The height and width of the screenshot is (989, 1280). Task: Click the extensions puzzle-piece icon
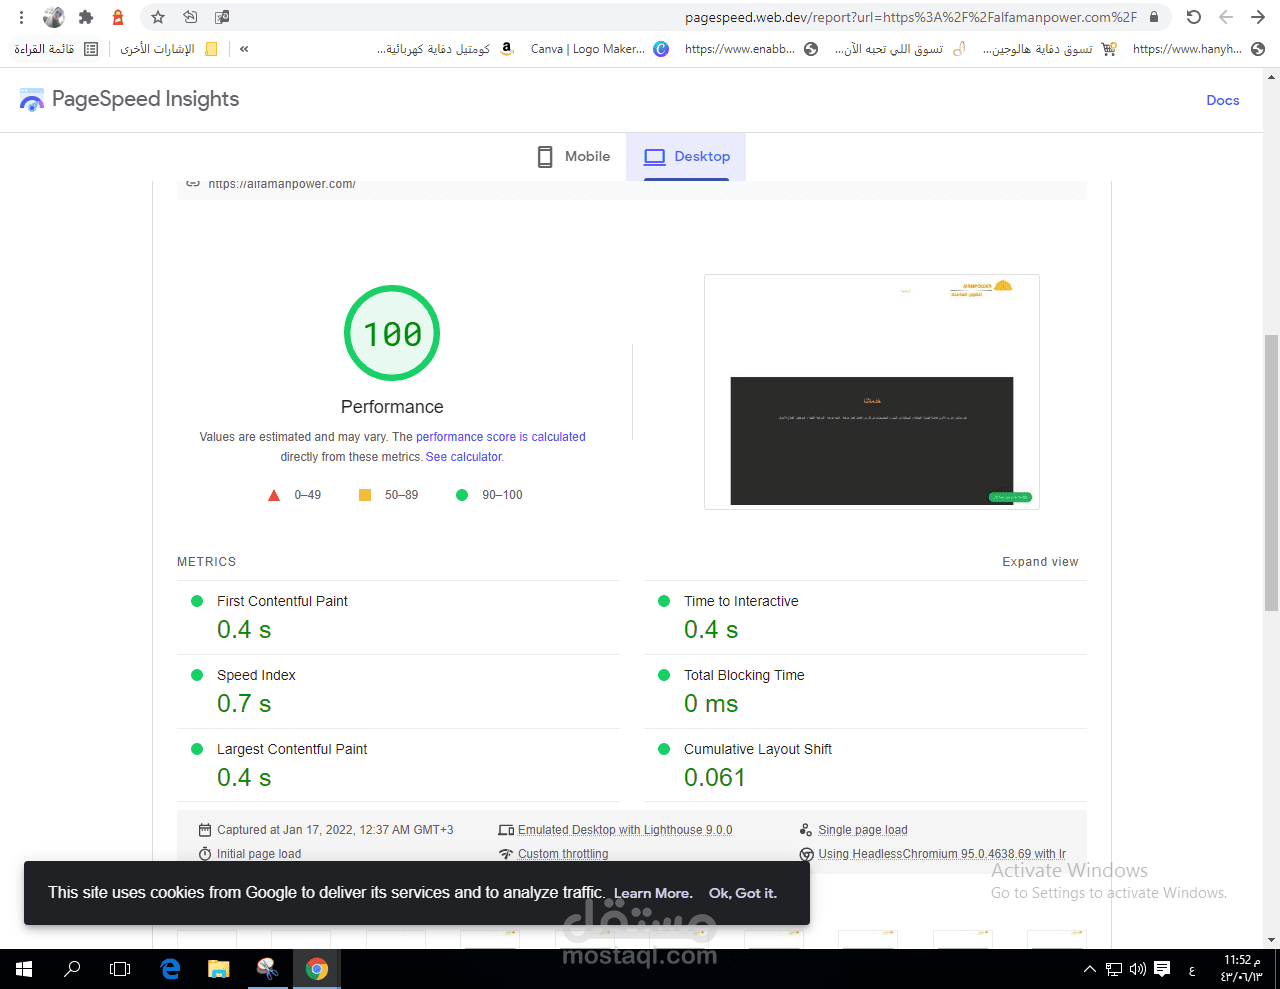tap(85, 17)
